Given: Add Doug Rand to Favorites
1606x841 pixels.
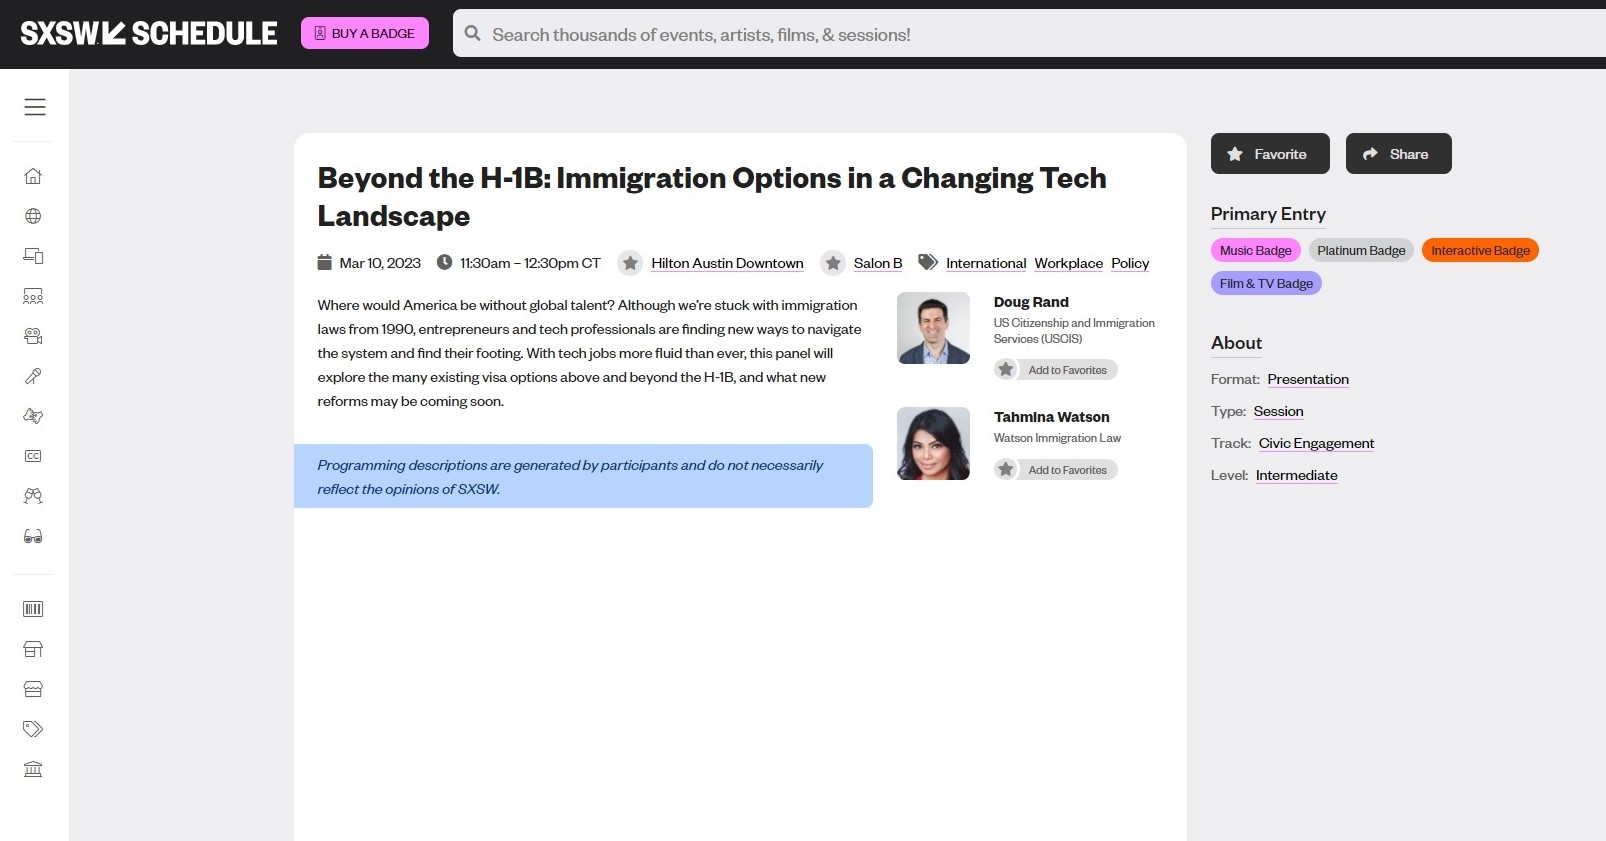Looking at the screenshot, I should 1056,370.
